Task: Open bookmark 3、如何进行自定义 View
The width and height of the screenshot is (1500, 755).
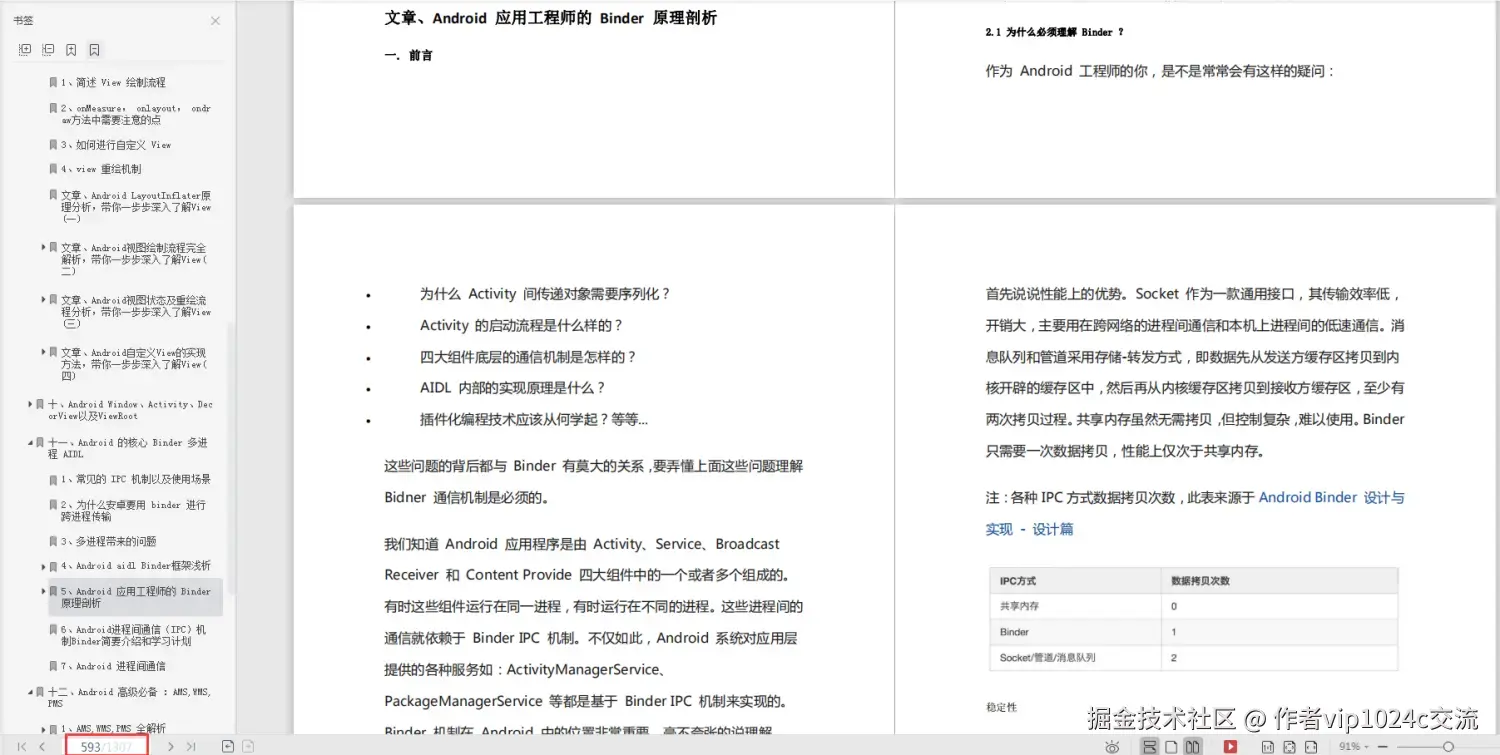Action: click(116, 145)
